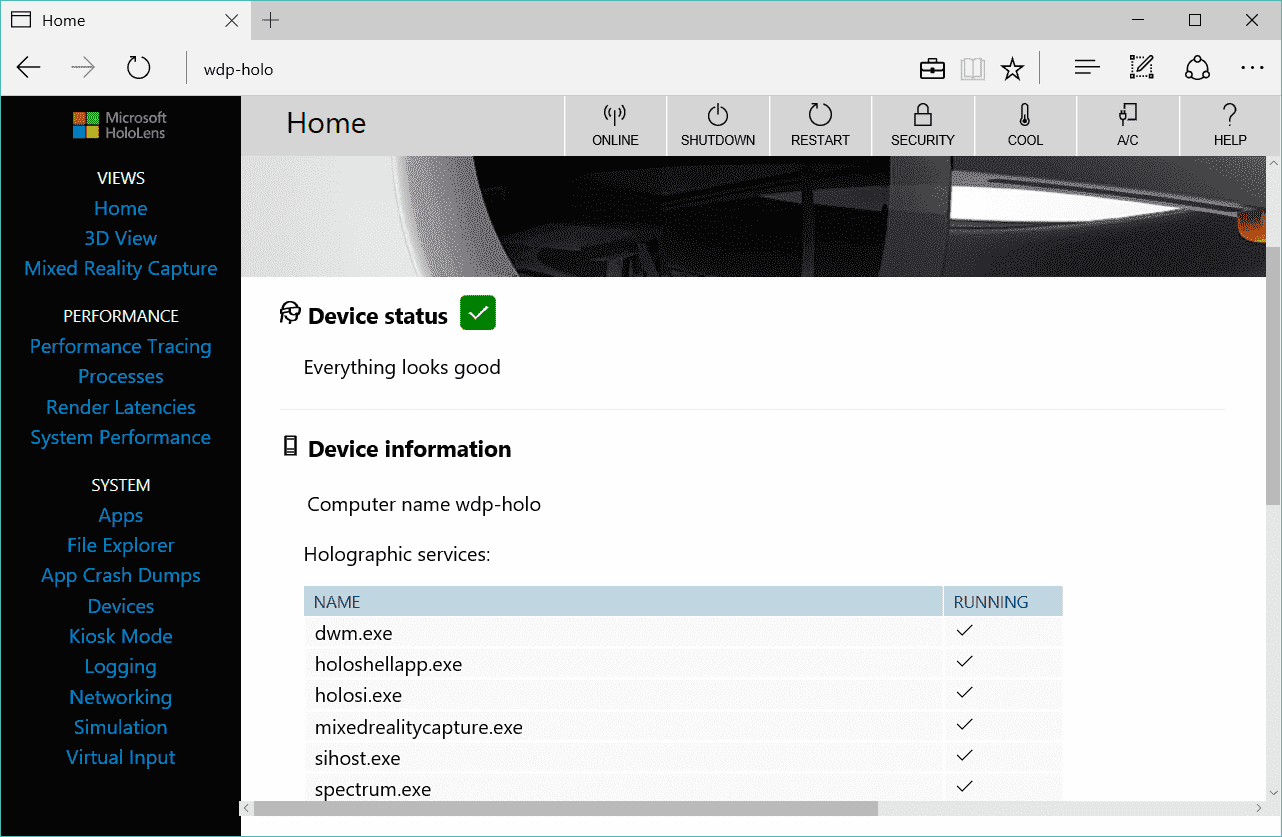Click the Make a Web Note icon
1282x837 pixels.
pos(1141,68)
